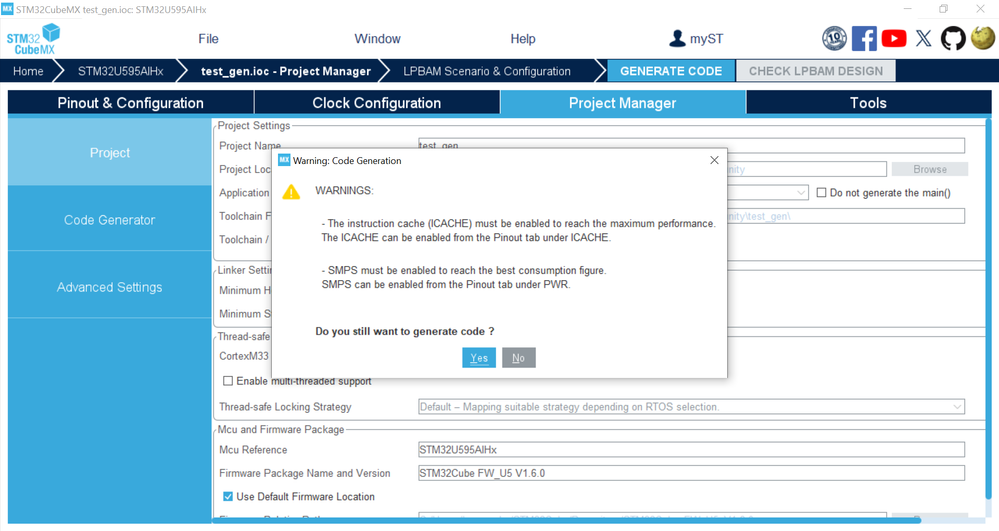
Task: Click the Project Location path field
Action: pos(806,169)
